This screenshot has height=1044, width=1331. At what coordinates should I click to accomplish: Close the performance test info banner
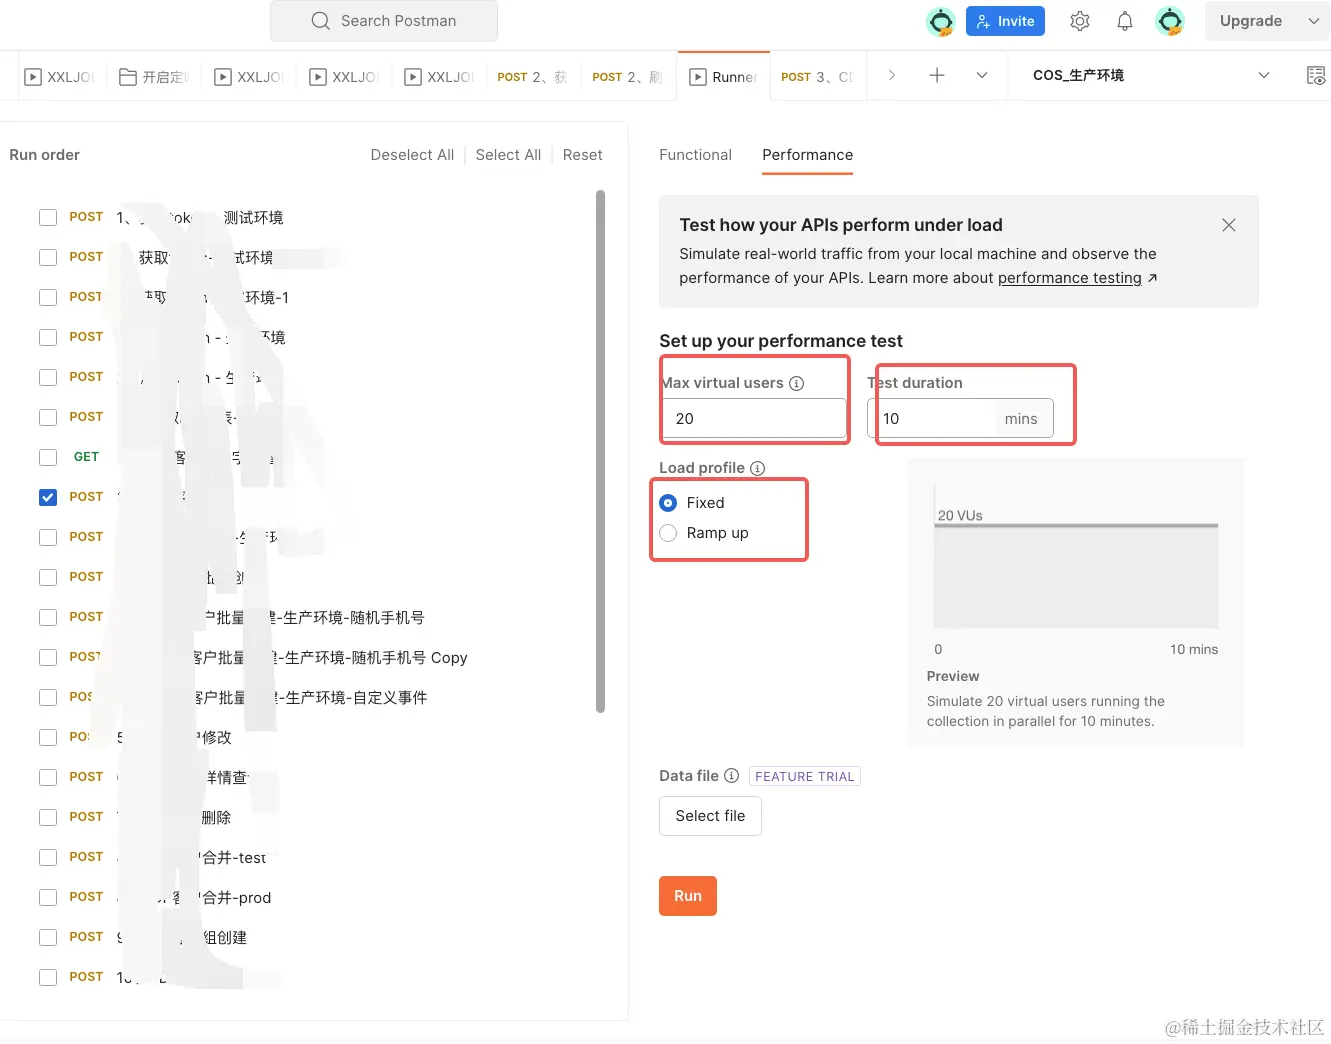[x=1229, y=225]
